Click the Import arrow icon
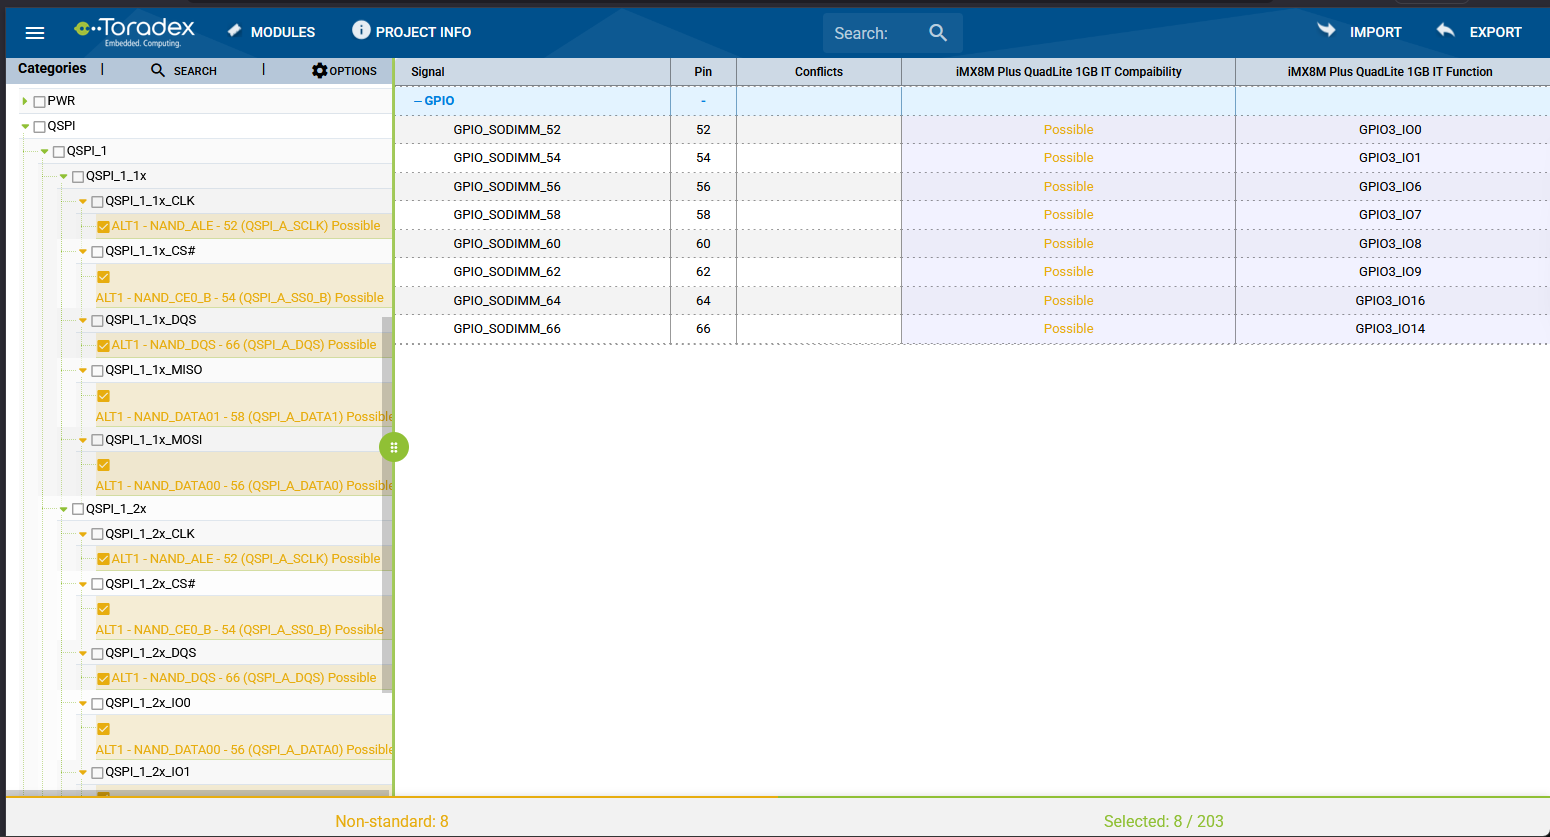The image size is (1550, 837). tap(1326, 30)
